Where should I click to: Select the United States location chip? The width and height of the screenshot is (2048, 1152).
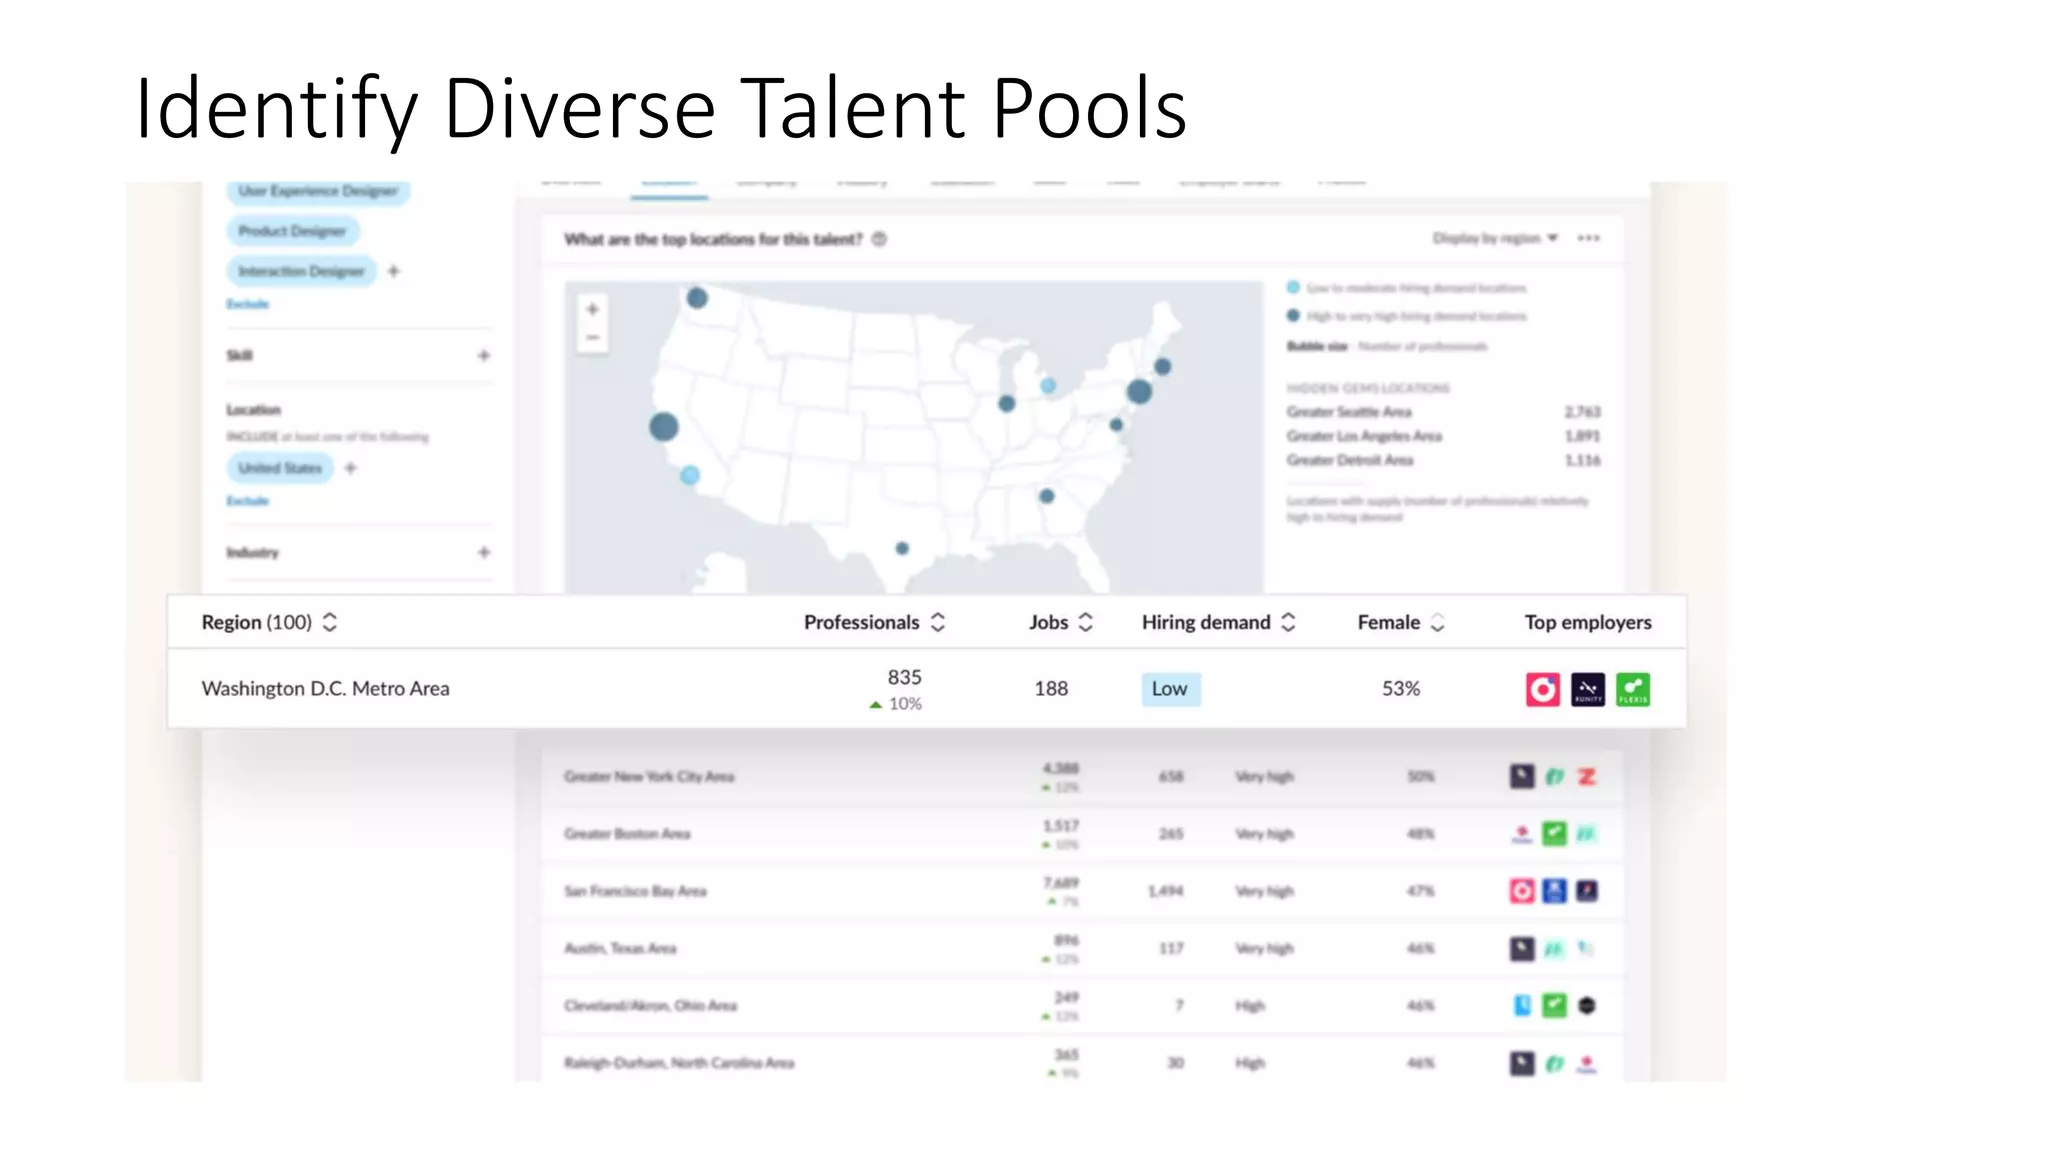coord(280,468)
